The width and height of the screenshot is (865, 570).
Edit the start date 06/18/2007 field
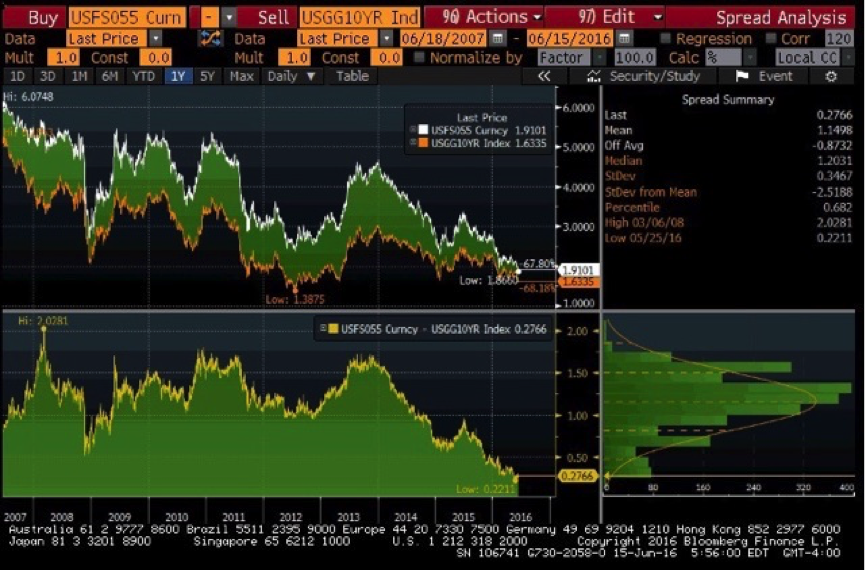point(443,38)
